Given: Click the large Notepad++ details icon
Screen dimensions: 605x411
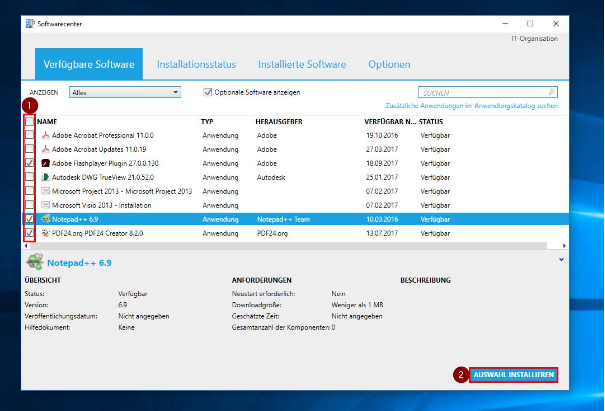Looking at the screenshot, I should (35, 262).
